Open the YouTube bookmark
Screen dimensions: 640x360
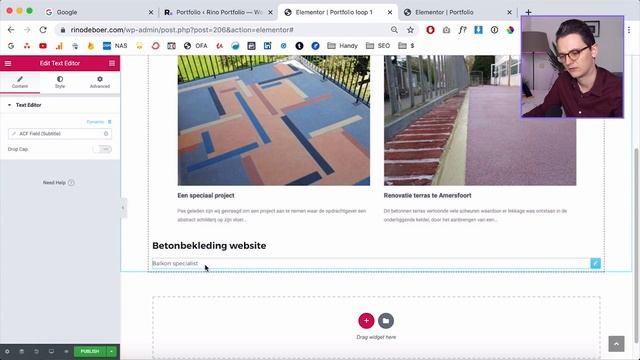click(x=43, y=46)
